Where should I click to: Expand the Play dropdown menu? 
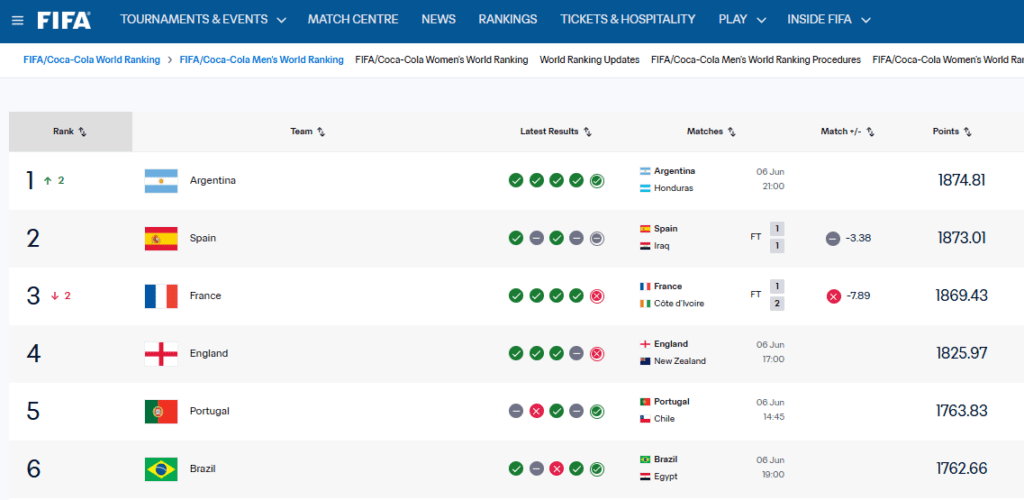coord(742,20)
